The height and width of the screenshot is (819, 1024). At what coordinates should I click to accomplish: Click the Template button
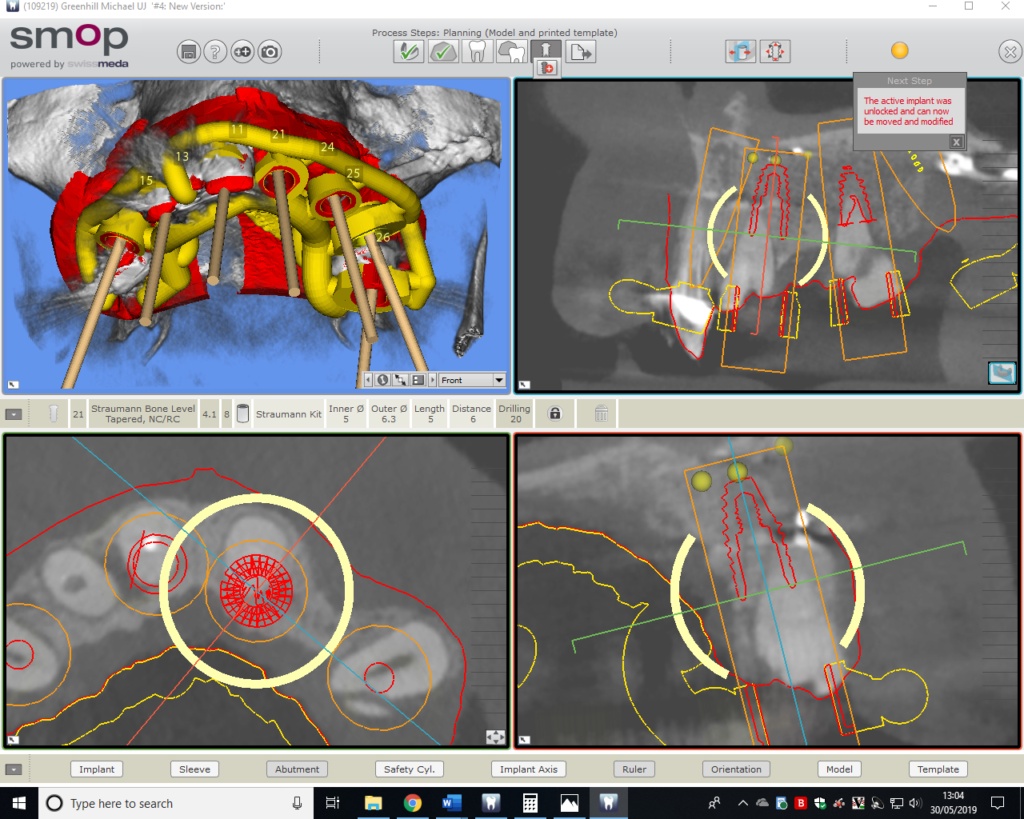coord(938,769)
